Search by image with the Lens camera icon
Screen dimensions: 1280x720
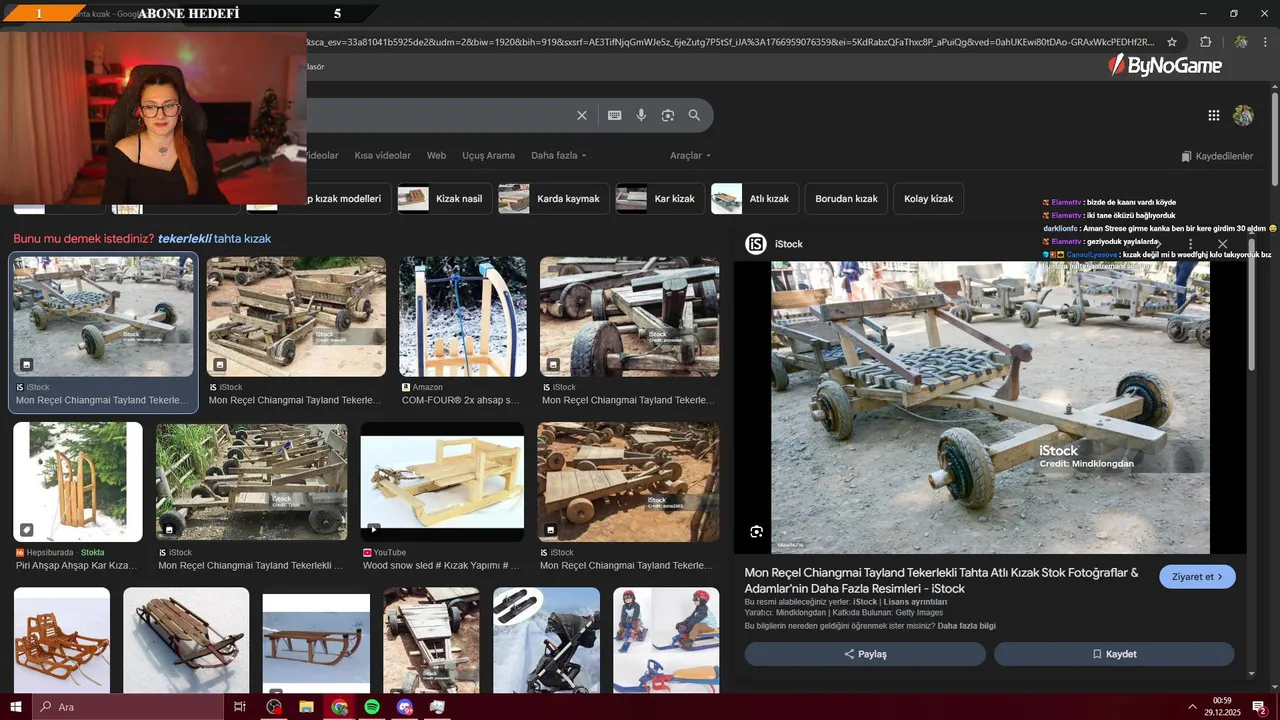pyautogui.click(x=668, y=115)
